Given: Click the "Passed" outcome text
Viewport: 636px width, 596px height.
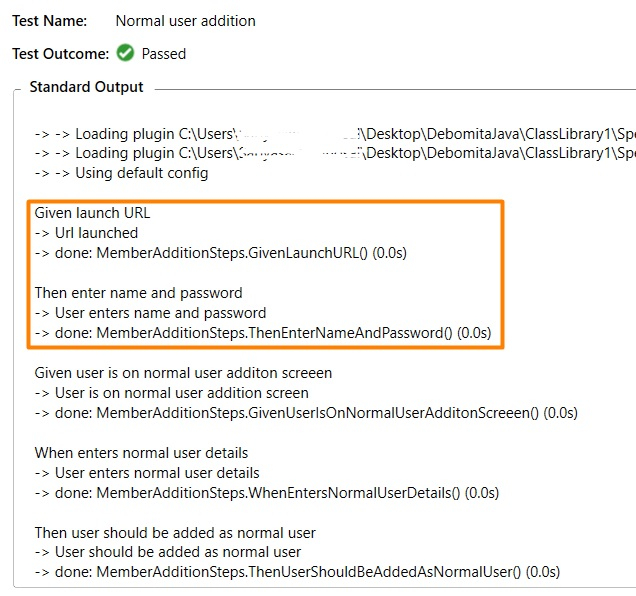Looking at the screenshot, I should point(164,54).
